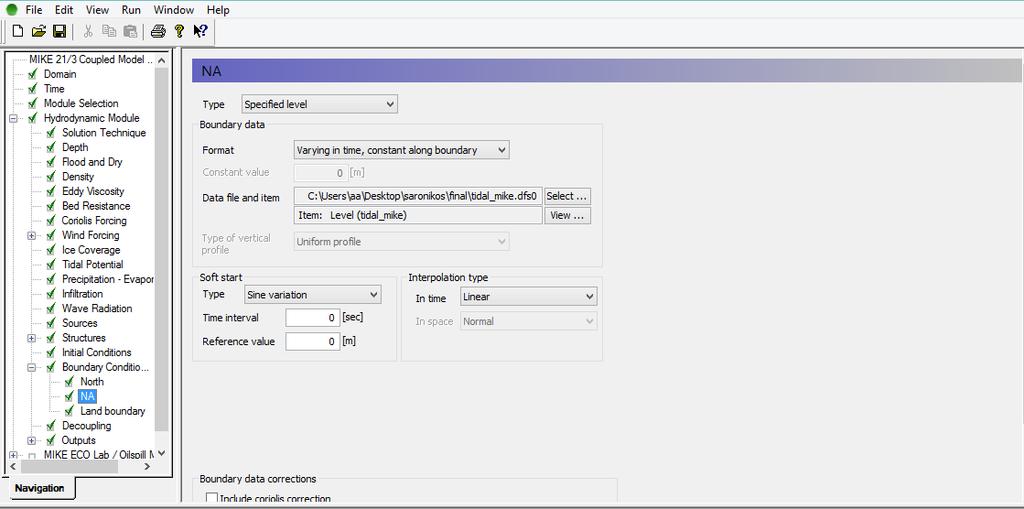This screenshot has width=1024, height=509.
Task: Click the View ... item button
Action: click(568, 215)
